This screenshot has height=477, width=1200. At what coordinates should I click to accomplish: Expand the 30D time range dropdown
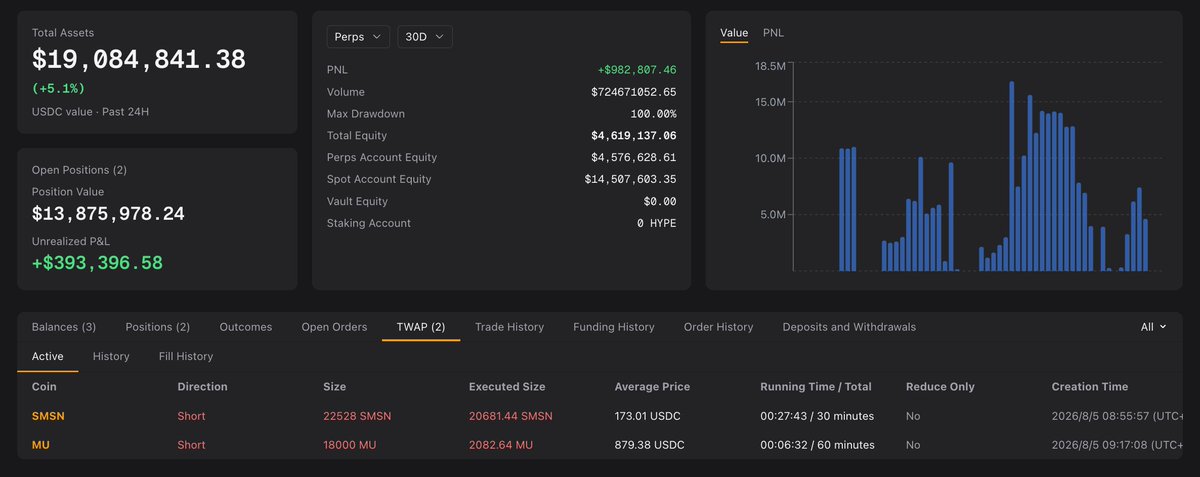425,36
